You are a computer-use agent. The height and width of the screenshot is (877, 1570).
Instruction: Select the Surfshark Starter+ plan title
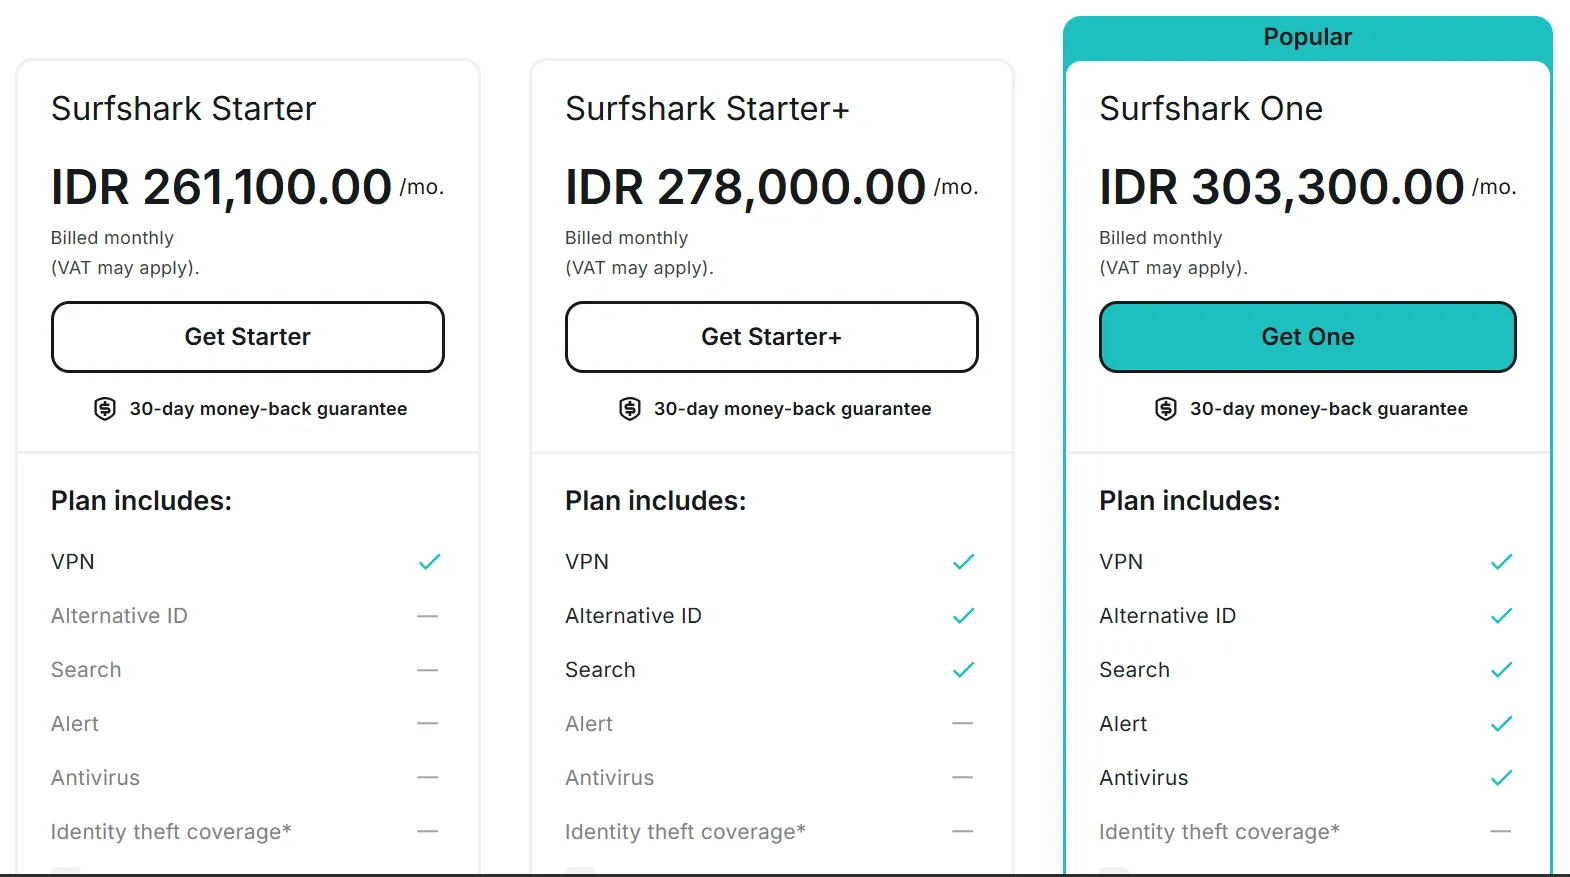707,108
